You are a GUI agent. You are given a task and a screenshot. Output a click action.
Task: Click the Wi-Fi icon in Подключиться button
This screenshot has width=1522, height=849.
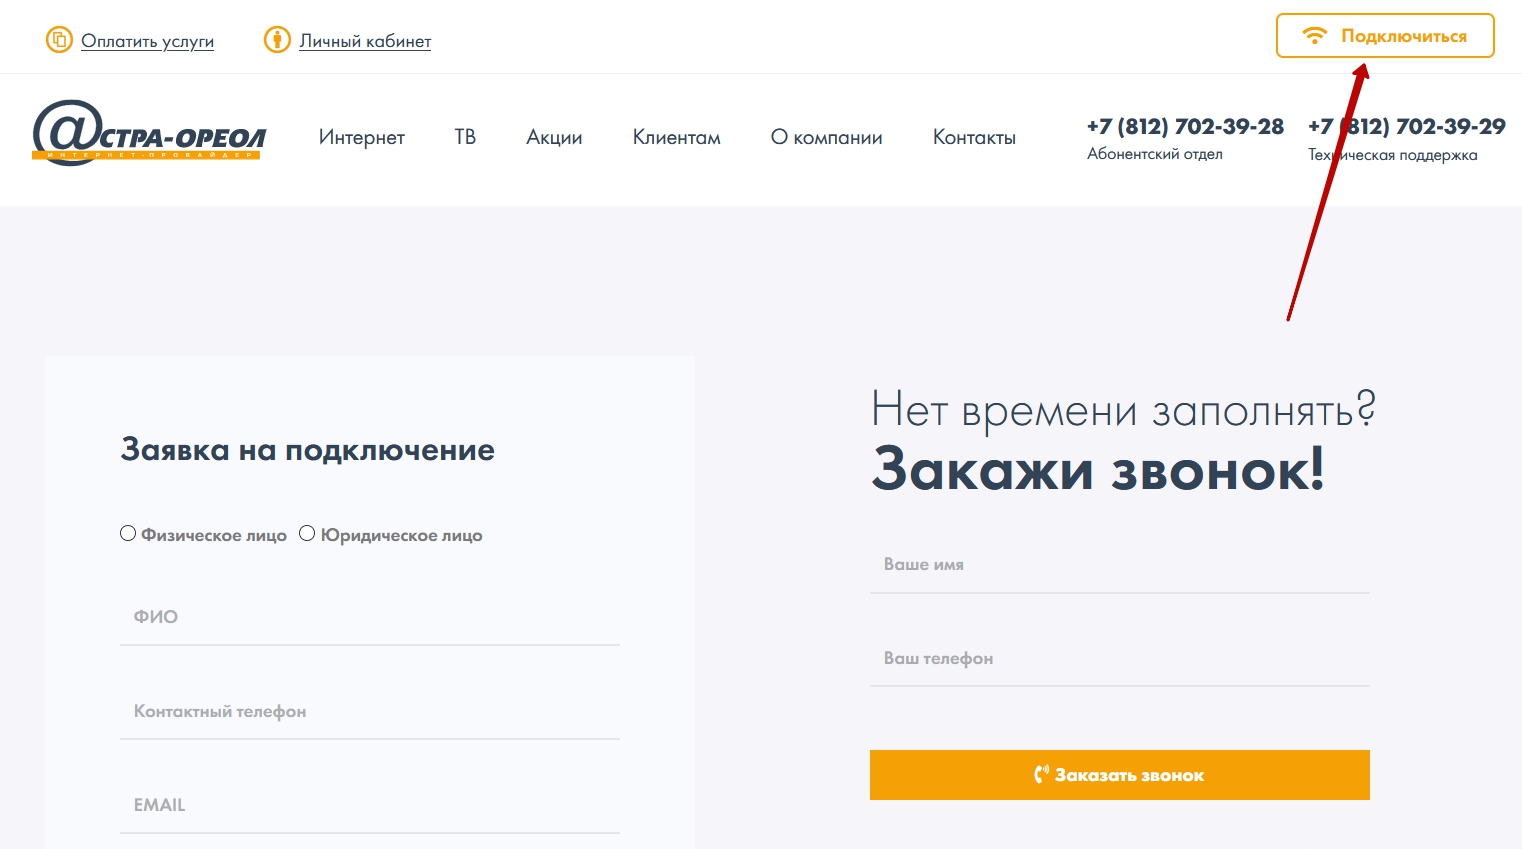coord(1314,36)
